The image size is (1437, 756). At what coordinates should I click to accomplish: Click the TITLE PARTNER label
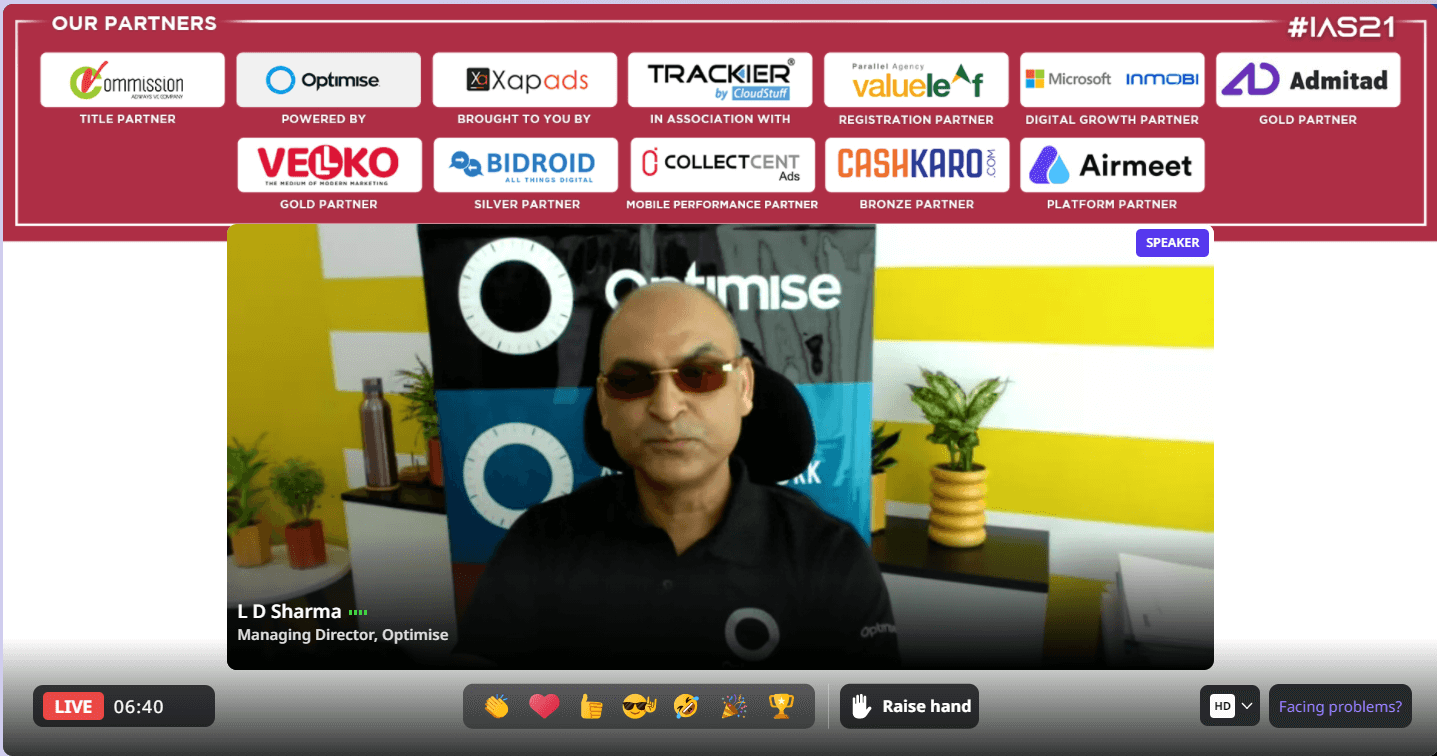[128, 119]
